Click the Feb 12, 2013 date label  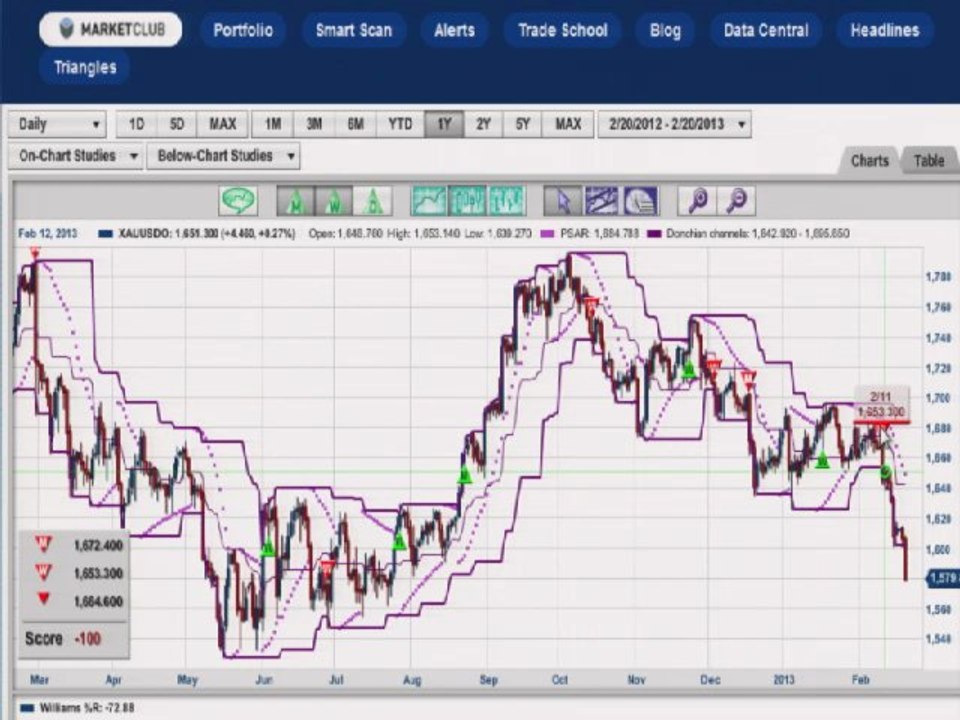click(48, 234)
